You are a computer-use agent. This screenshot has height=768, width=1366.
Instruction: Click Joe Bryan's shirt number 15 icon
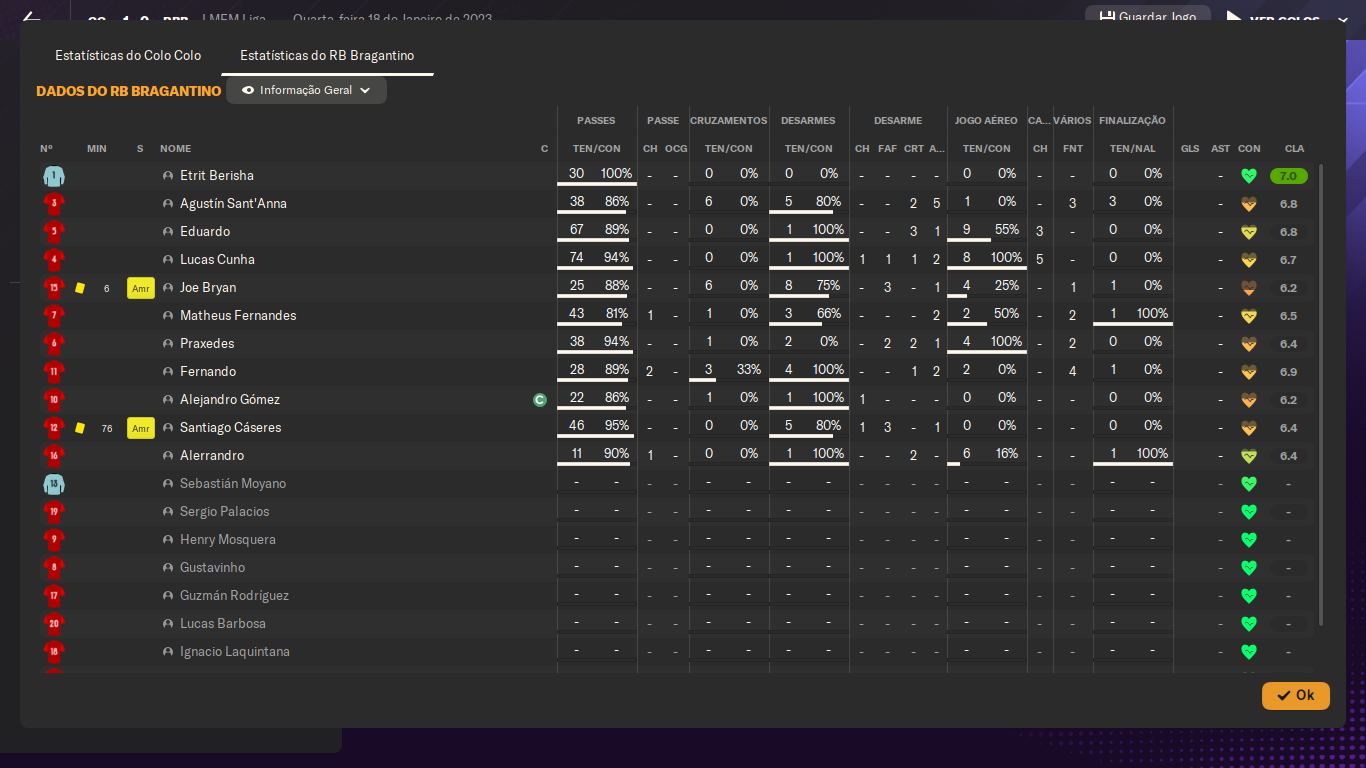coord(54,288)
